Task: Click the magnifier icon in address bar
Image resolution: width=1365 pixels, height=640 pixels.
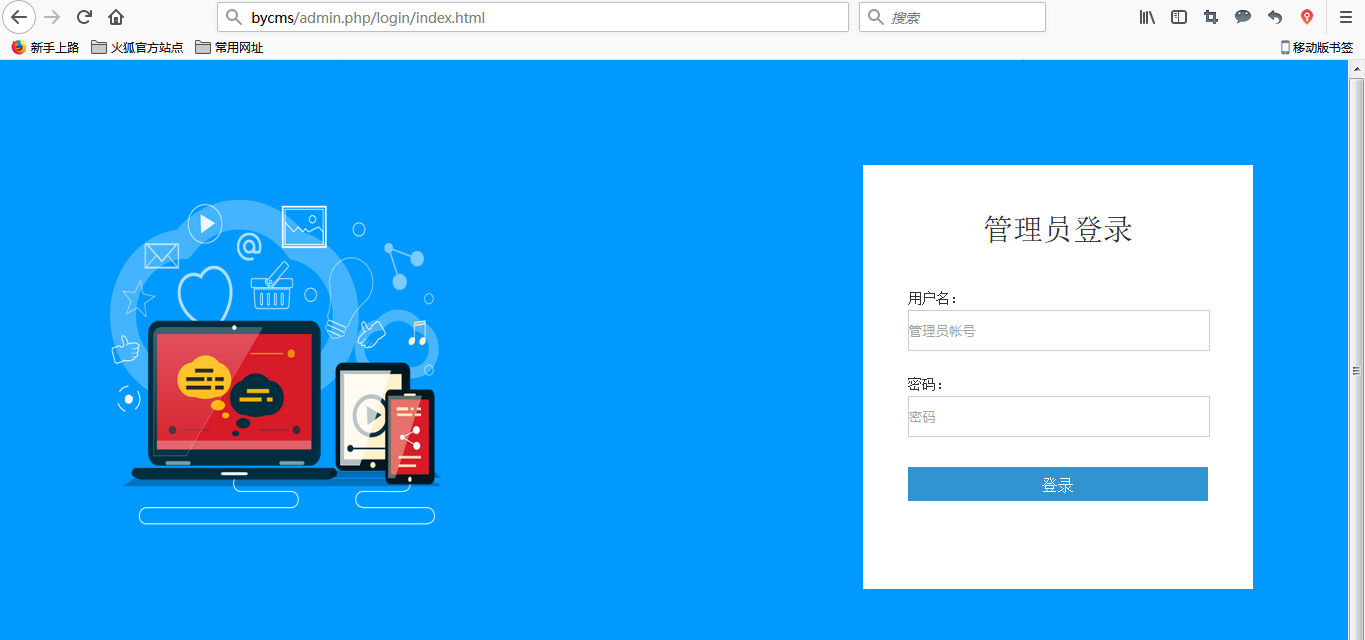Action: pyautogui.click(x=234, y=17)
